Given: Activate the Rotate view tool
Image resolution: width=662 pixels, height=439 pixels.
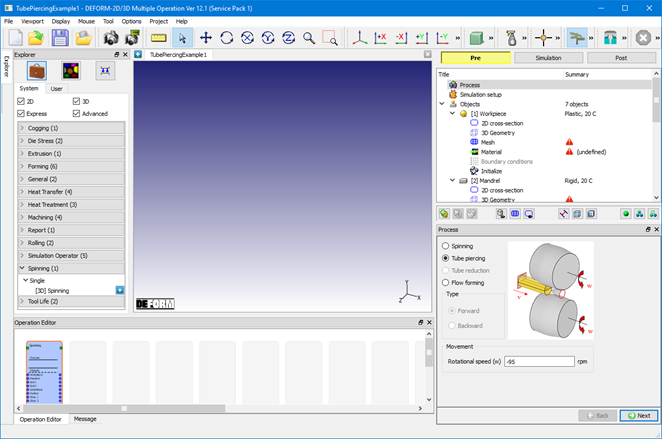Looking at the screenshot, I should (227, 38).
